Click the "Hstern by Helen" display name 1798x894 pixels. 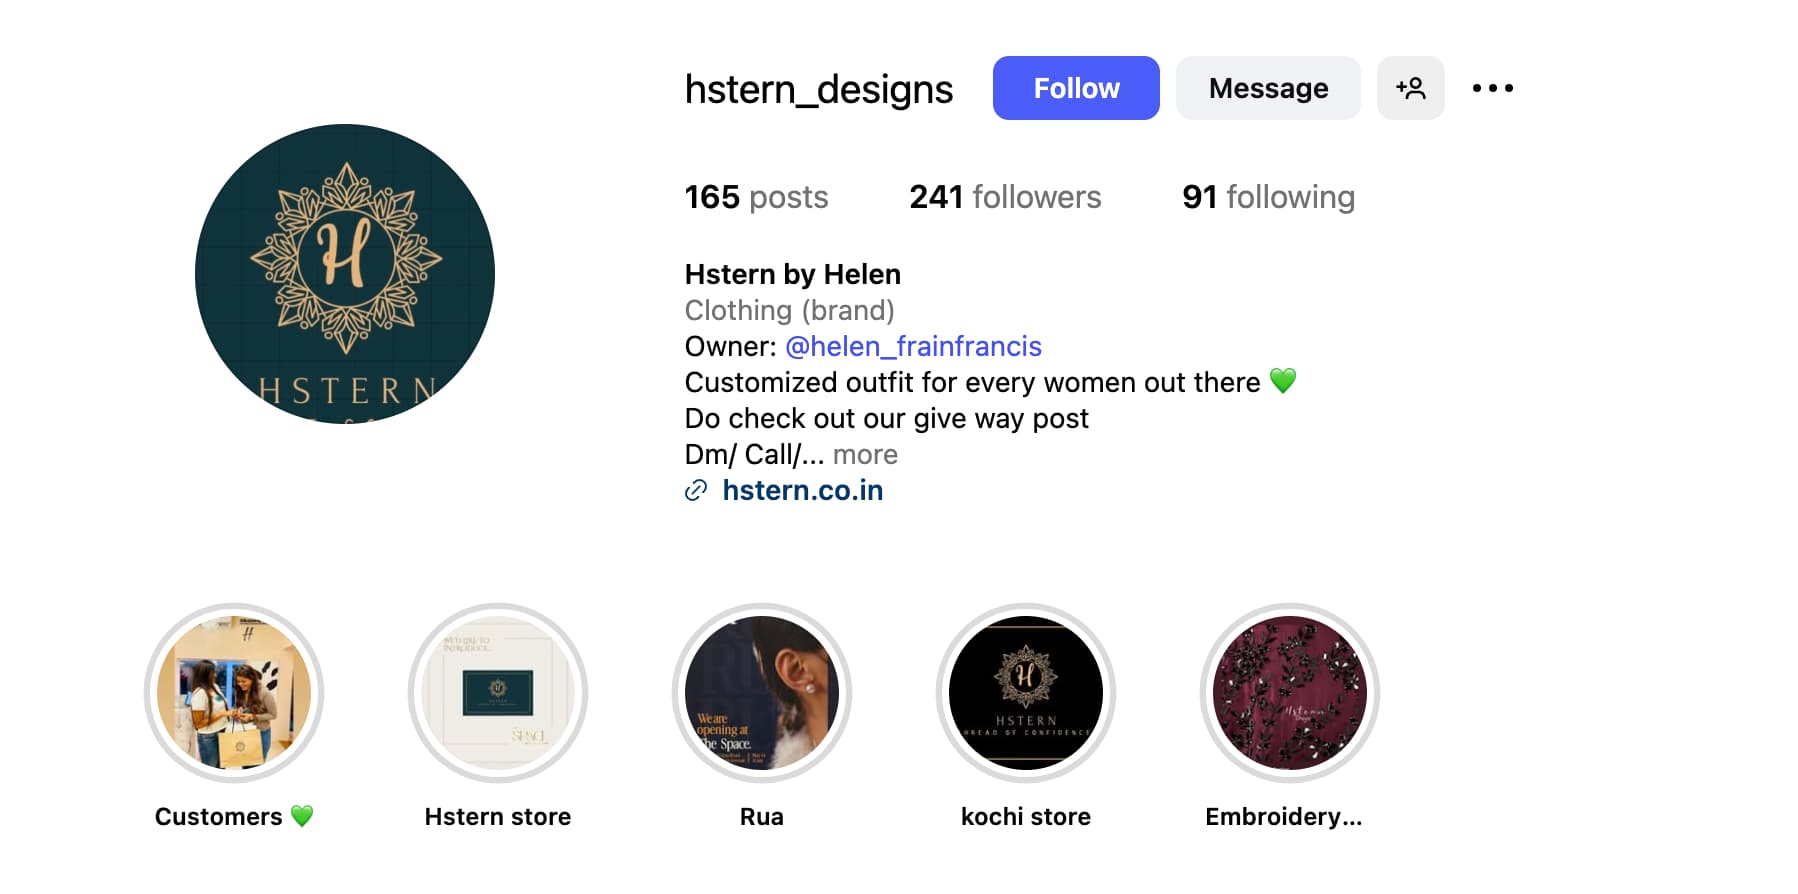point(792,274)
